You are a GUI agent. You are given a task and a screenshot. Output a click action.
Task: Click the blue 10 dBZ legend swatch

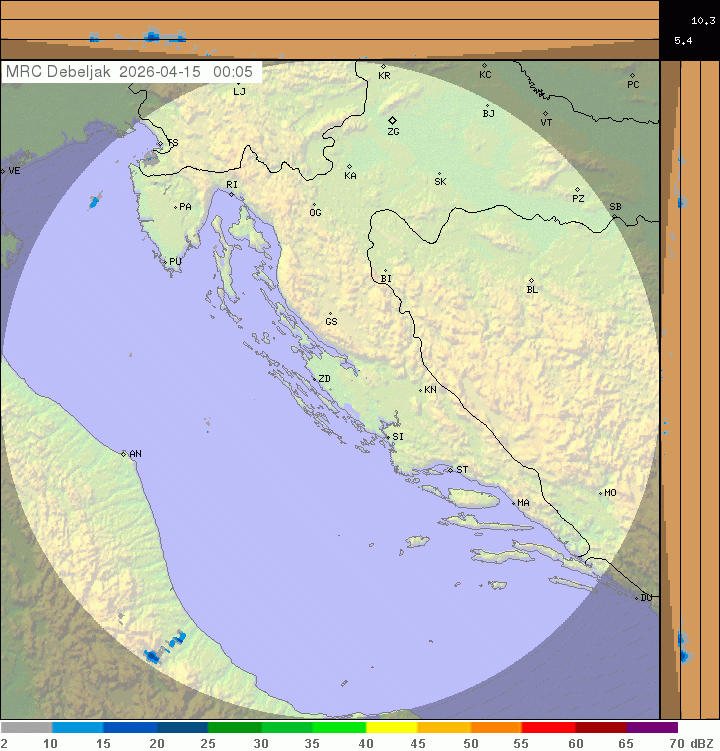tap(78, 728)
